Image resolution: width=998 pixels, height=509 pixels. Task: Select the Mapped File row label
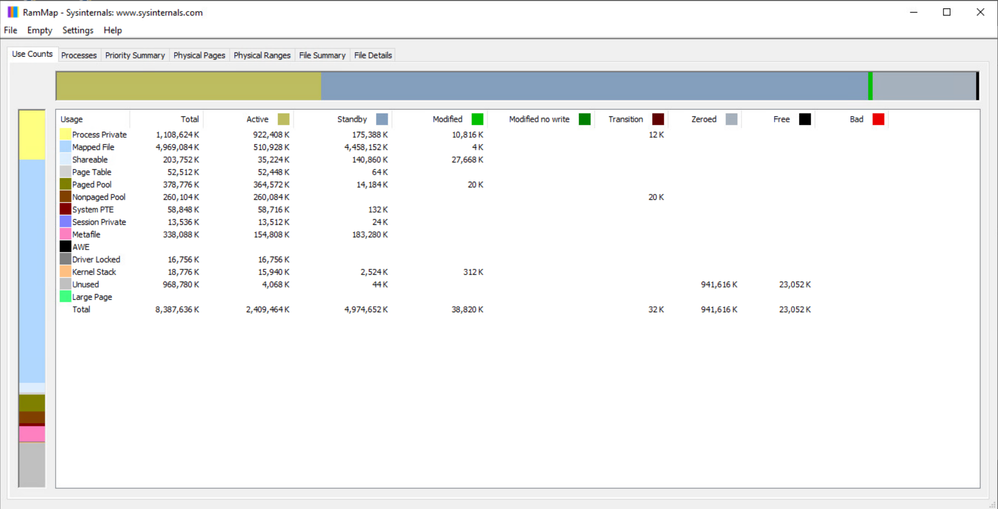tap(94, 147)
